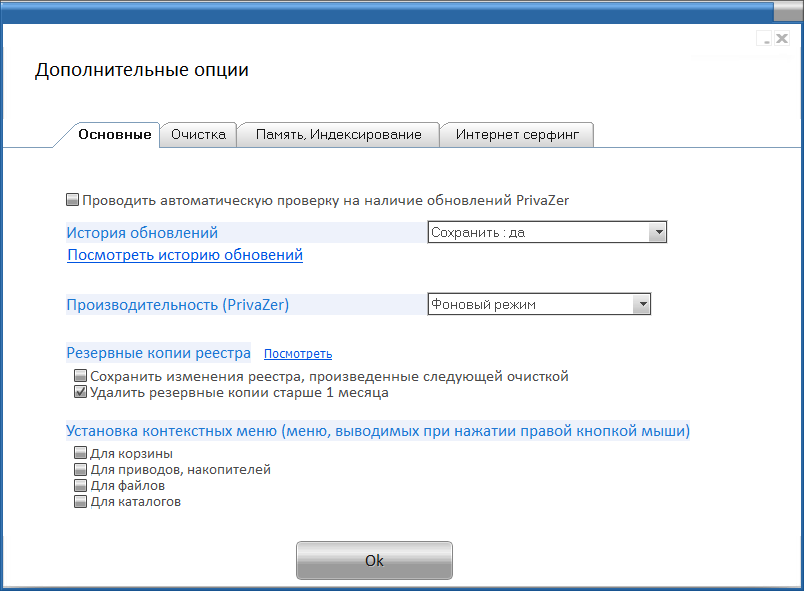Open the Фоновый режим performance dropdown
This screenshot has width=804, height=591.
click(x=641, y=305)
